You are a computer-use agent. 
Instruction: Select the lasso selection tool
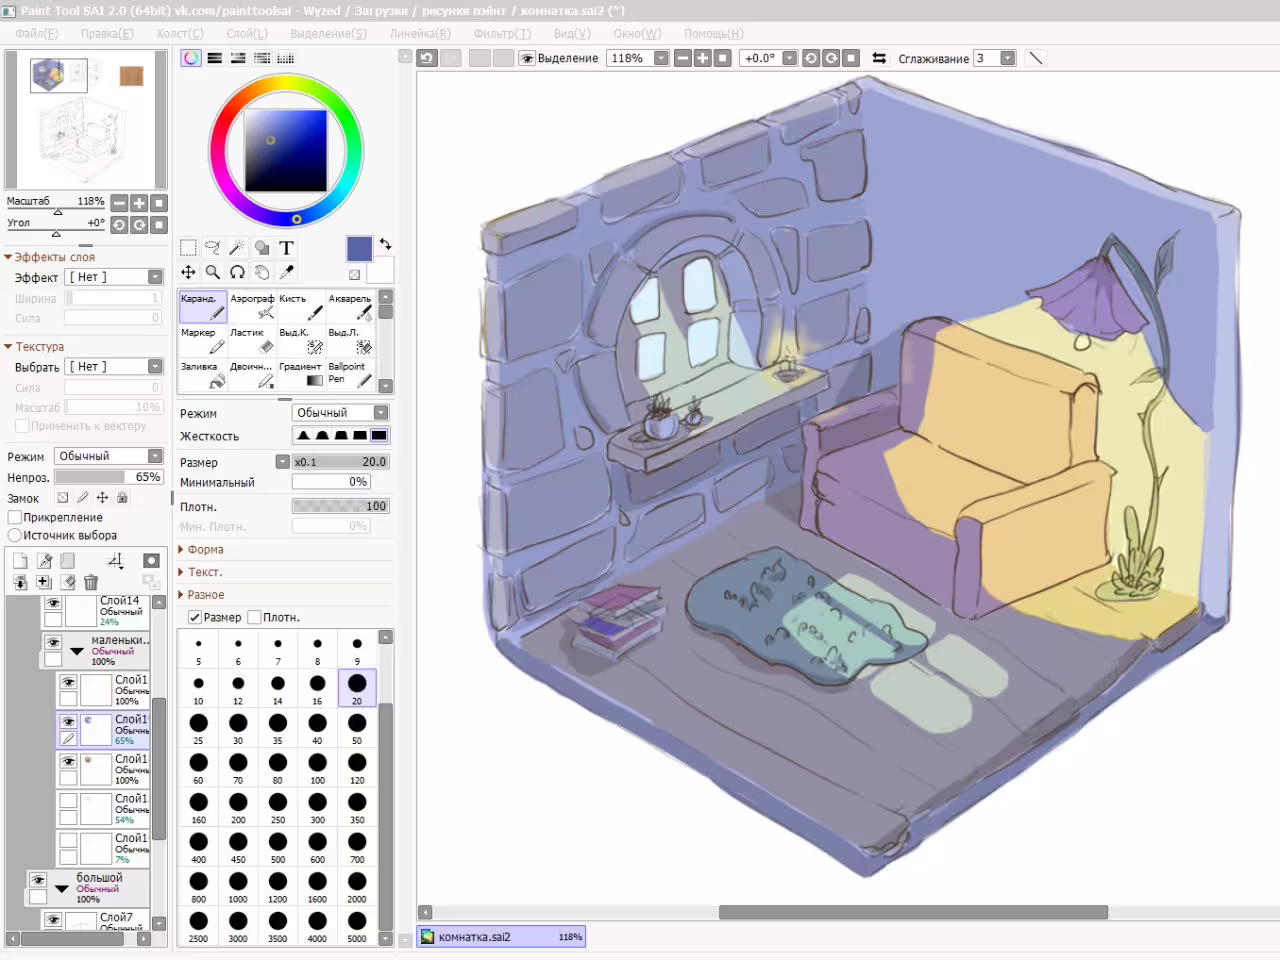pos(212,248)
